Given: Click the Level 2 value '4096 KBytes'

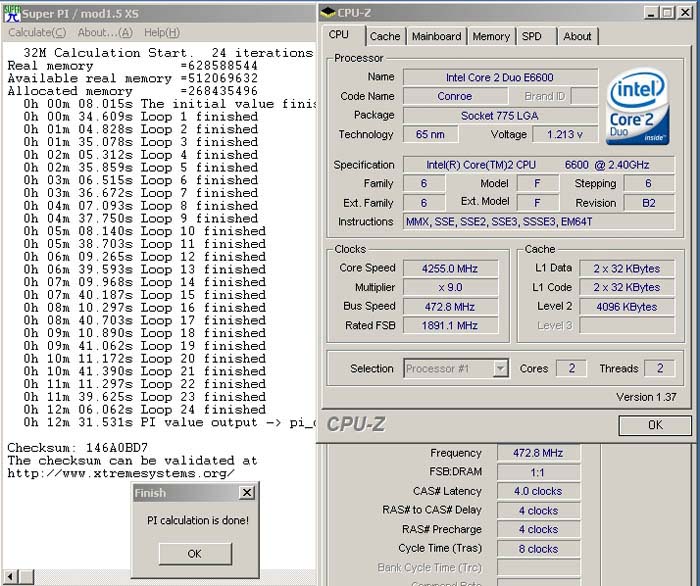Looking at the screenshot, I should [627, 307].
